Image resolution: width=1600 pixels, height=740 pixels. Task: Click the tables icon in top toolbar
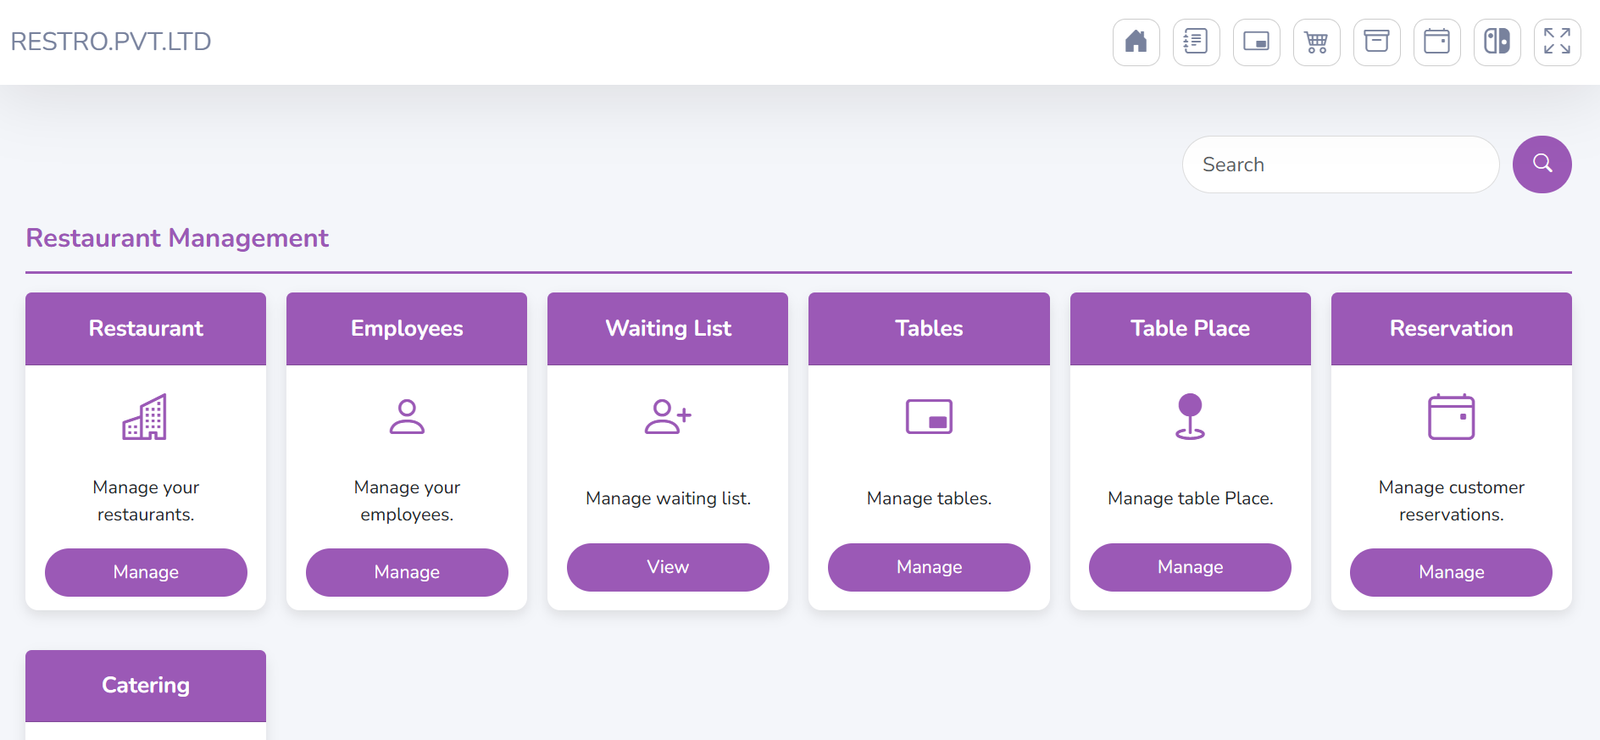coord(1256,42)
